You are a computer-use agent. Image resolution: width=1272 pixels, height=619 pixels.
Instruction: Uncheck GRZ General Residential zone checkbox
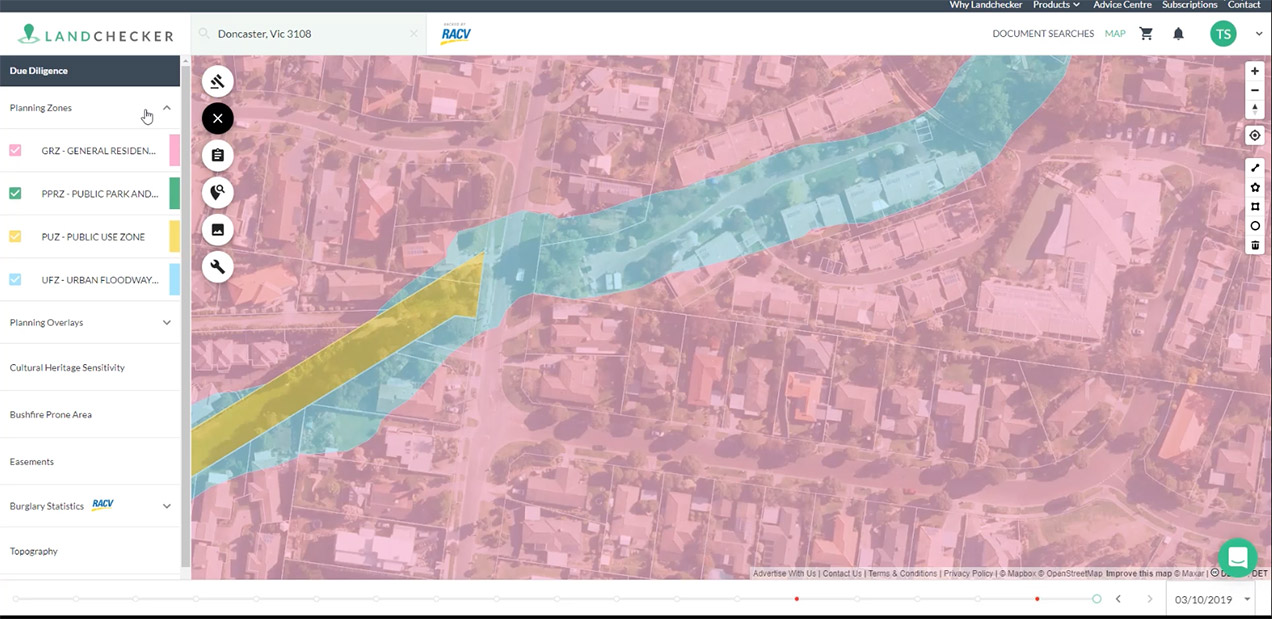point(15,151)
